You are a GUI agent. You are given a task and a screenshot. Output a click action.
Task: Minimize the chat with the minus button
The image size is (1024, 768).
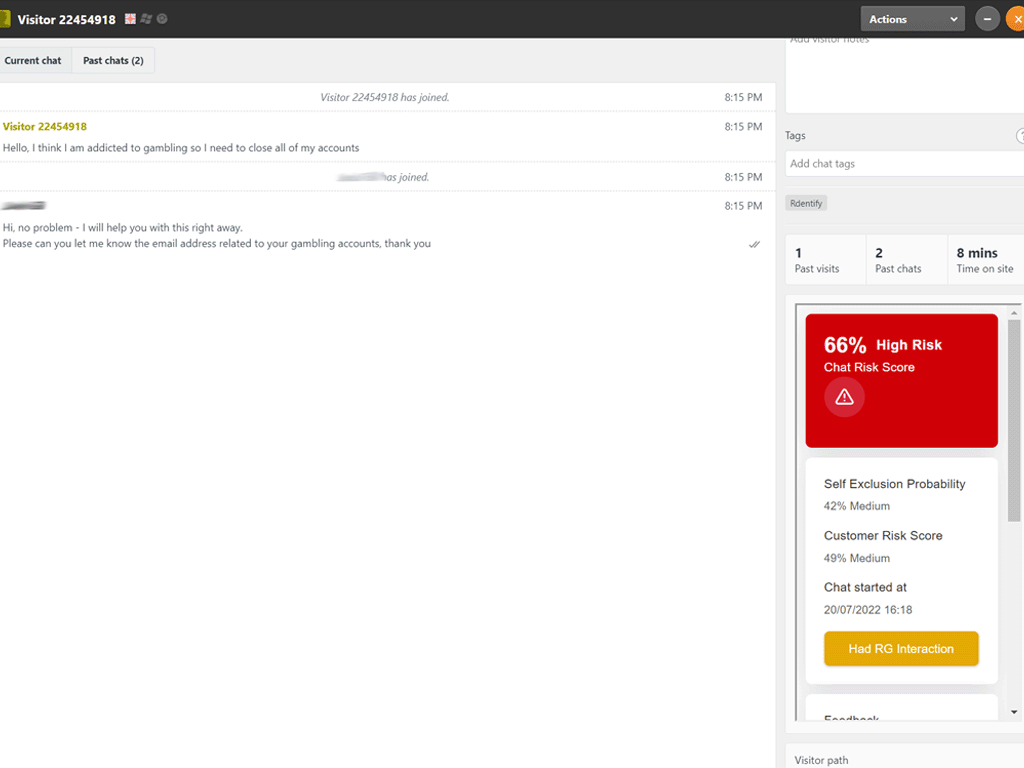click(987, 19)
